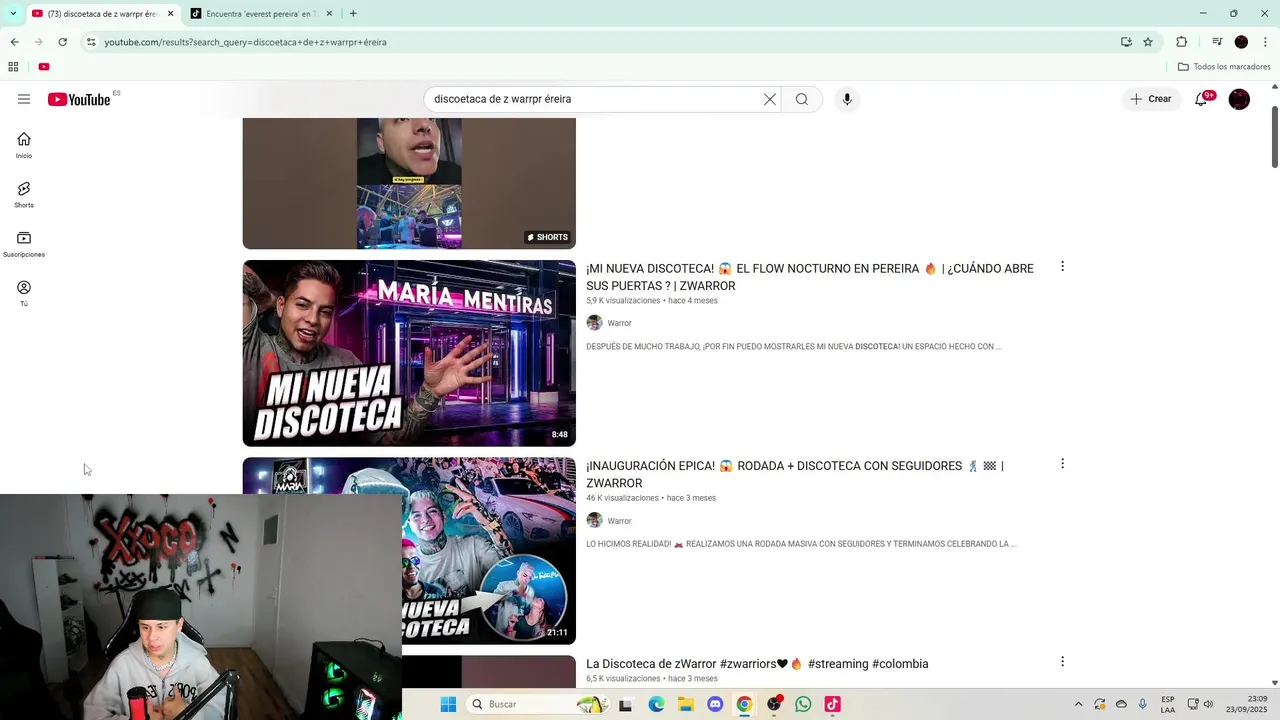Open a new browser tab
Image resolution: width=1280 pixels, height=720 pixels.
(353, 13)
